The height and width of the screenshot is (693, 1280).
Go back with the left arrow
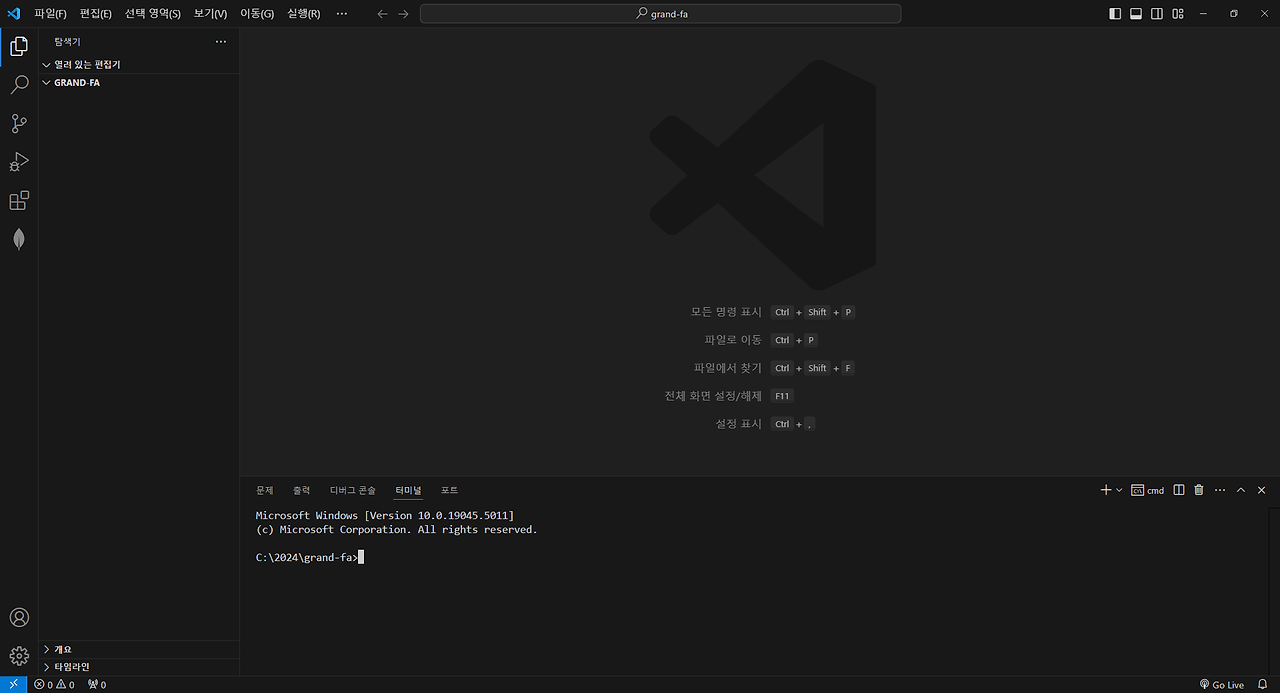coord(382,14)
